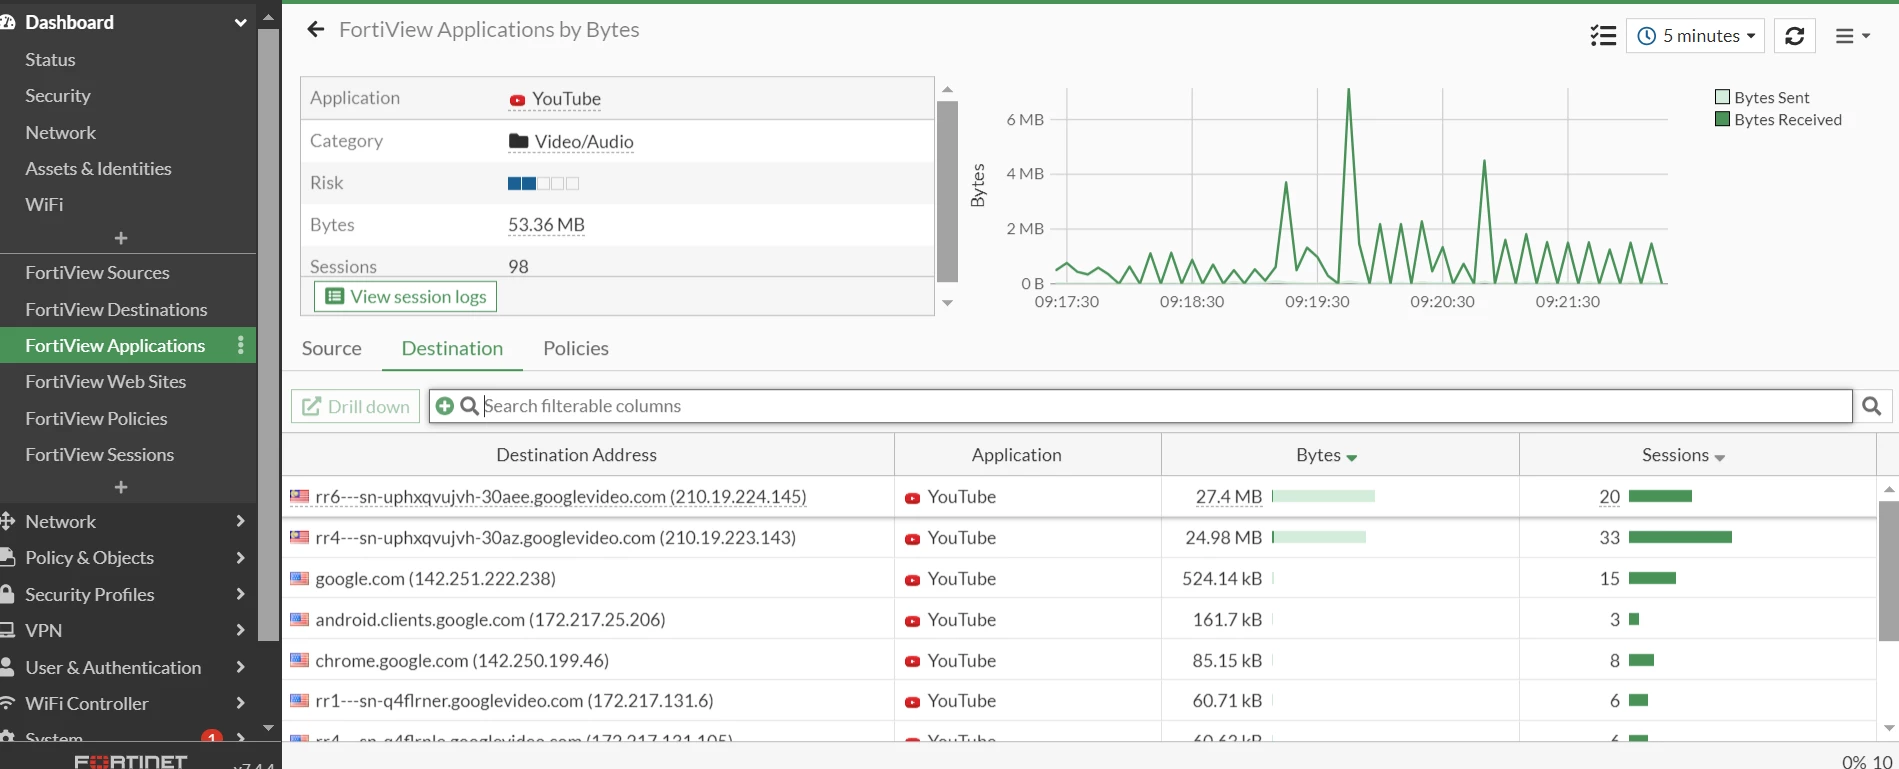Screen dimensions: 1899x769
Task: Click the YouTube icon in Application detail row
Action: pyautogui.click(x=517, y=100)
